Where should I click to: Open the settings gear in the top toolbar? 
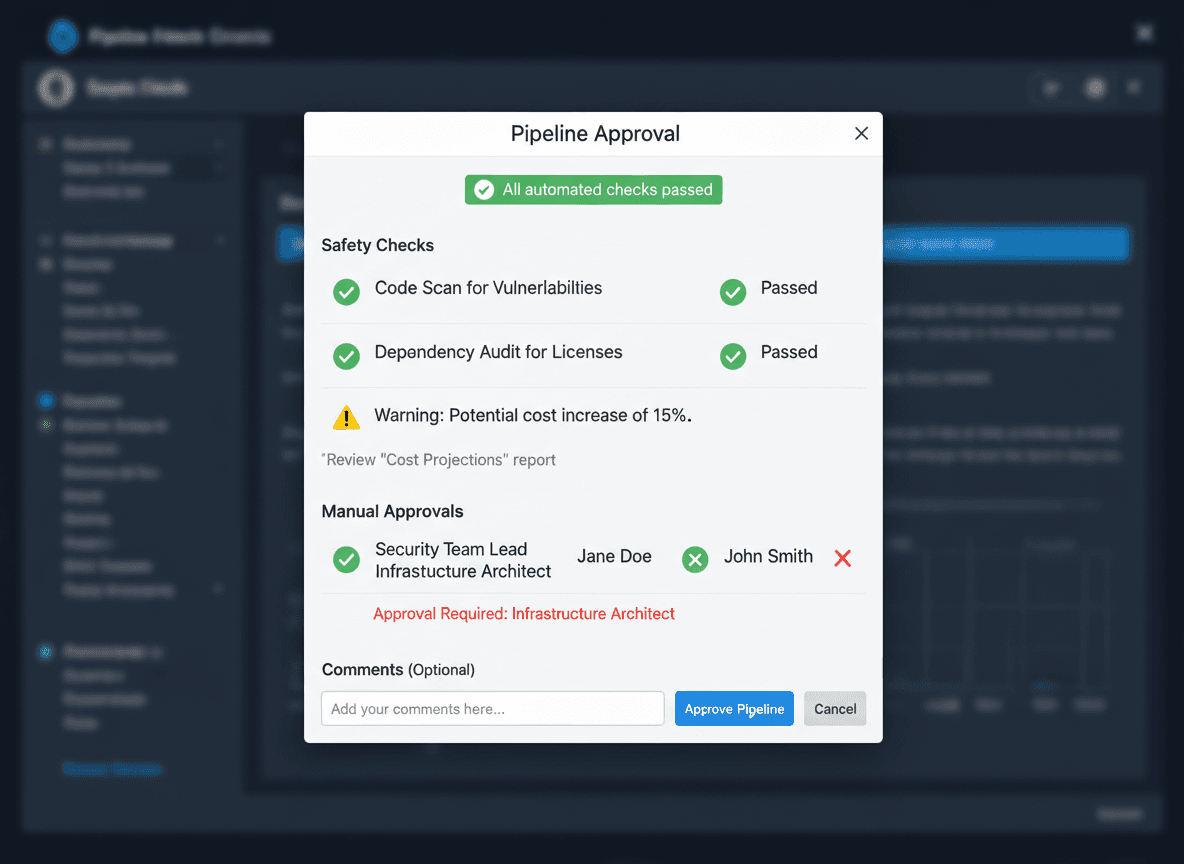[x=1095, y=88]
